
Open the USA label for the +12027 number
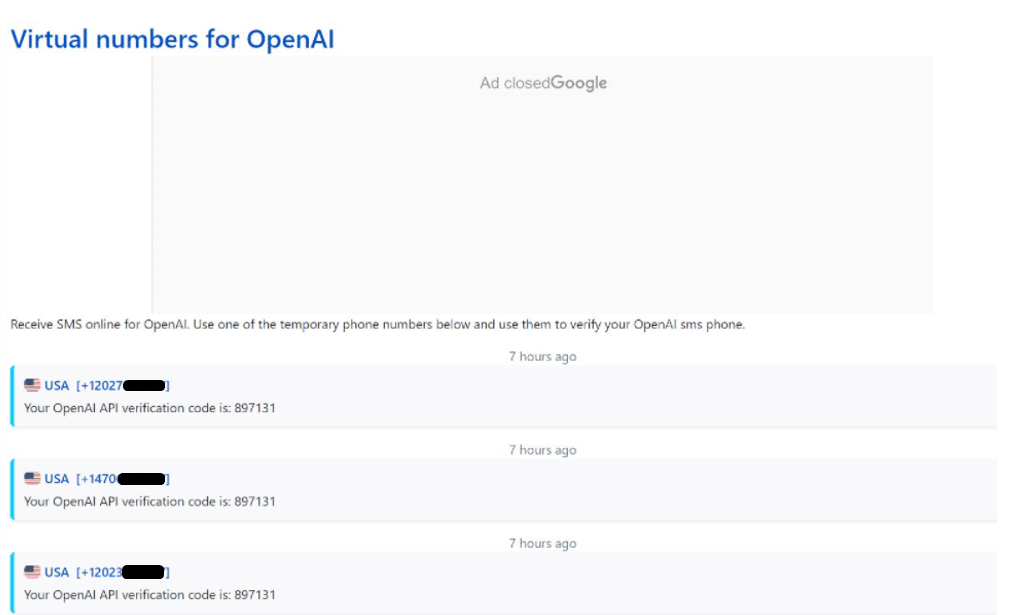[x=57, y=385]
